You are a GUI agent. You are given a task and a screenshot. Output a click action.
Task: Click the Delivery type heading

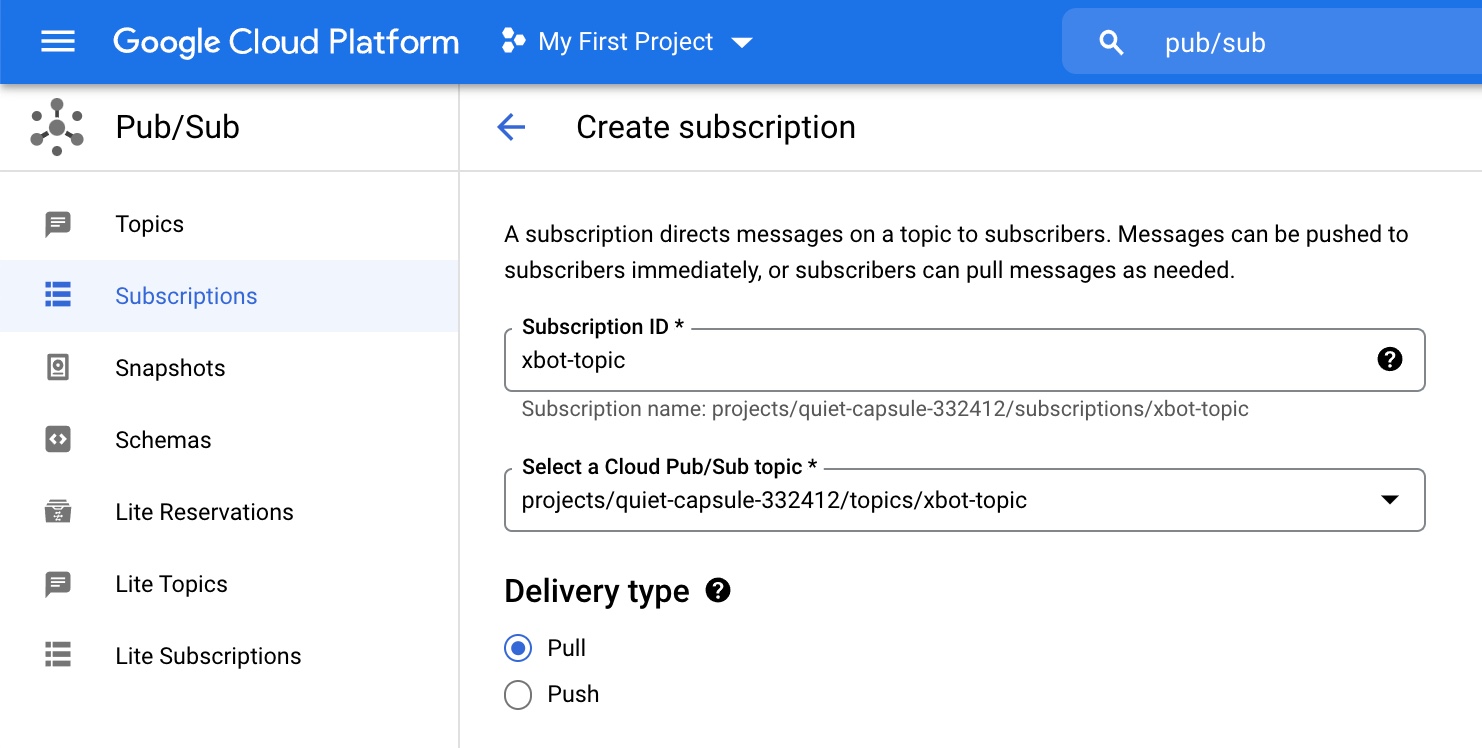coord(597,591)
